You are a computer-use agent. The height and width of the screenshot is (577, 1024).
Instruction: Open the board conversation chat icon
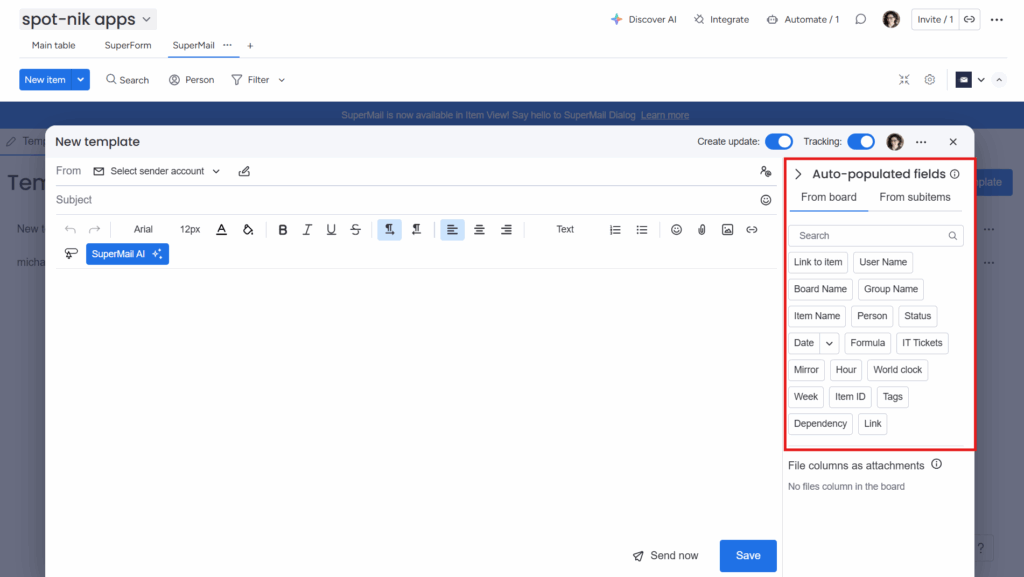[861, 20]
